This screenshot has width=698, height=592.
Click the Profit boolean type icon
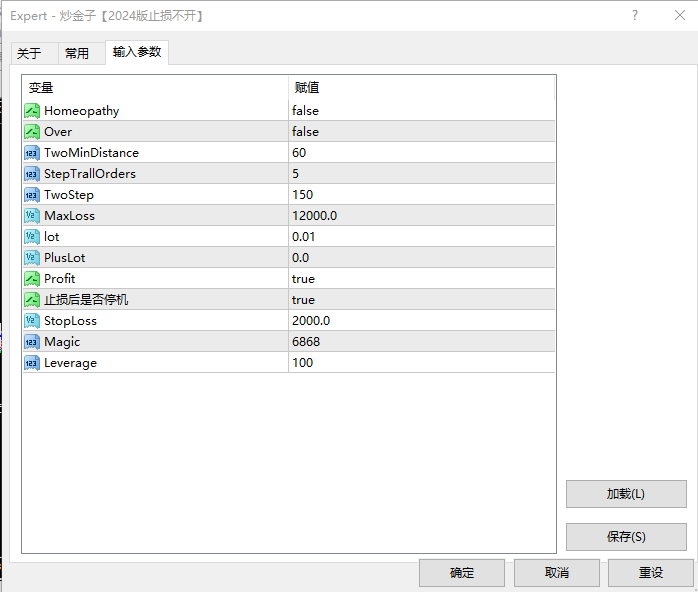click(32, 279)
